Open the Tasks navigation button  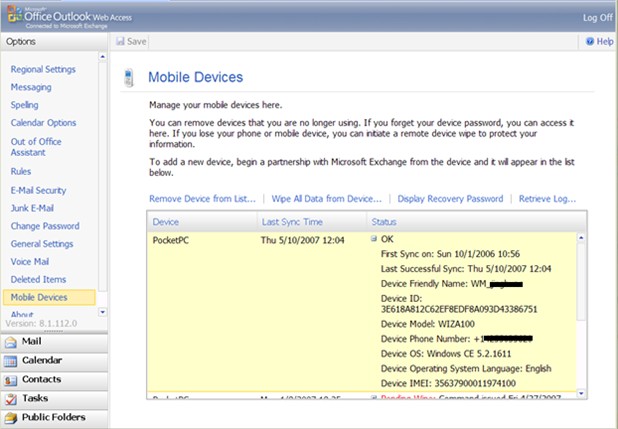pos(54,399)
